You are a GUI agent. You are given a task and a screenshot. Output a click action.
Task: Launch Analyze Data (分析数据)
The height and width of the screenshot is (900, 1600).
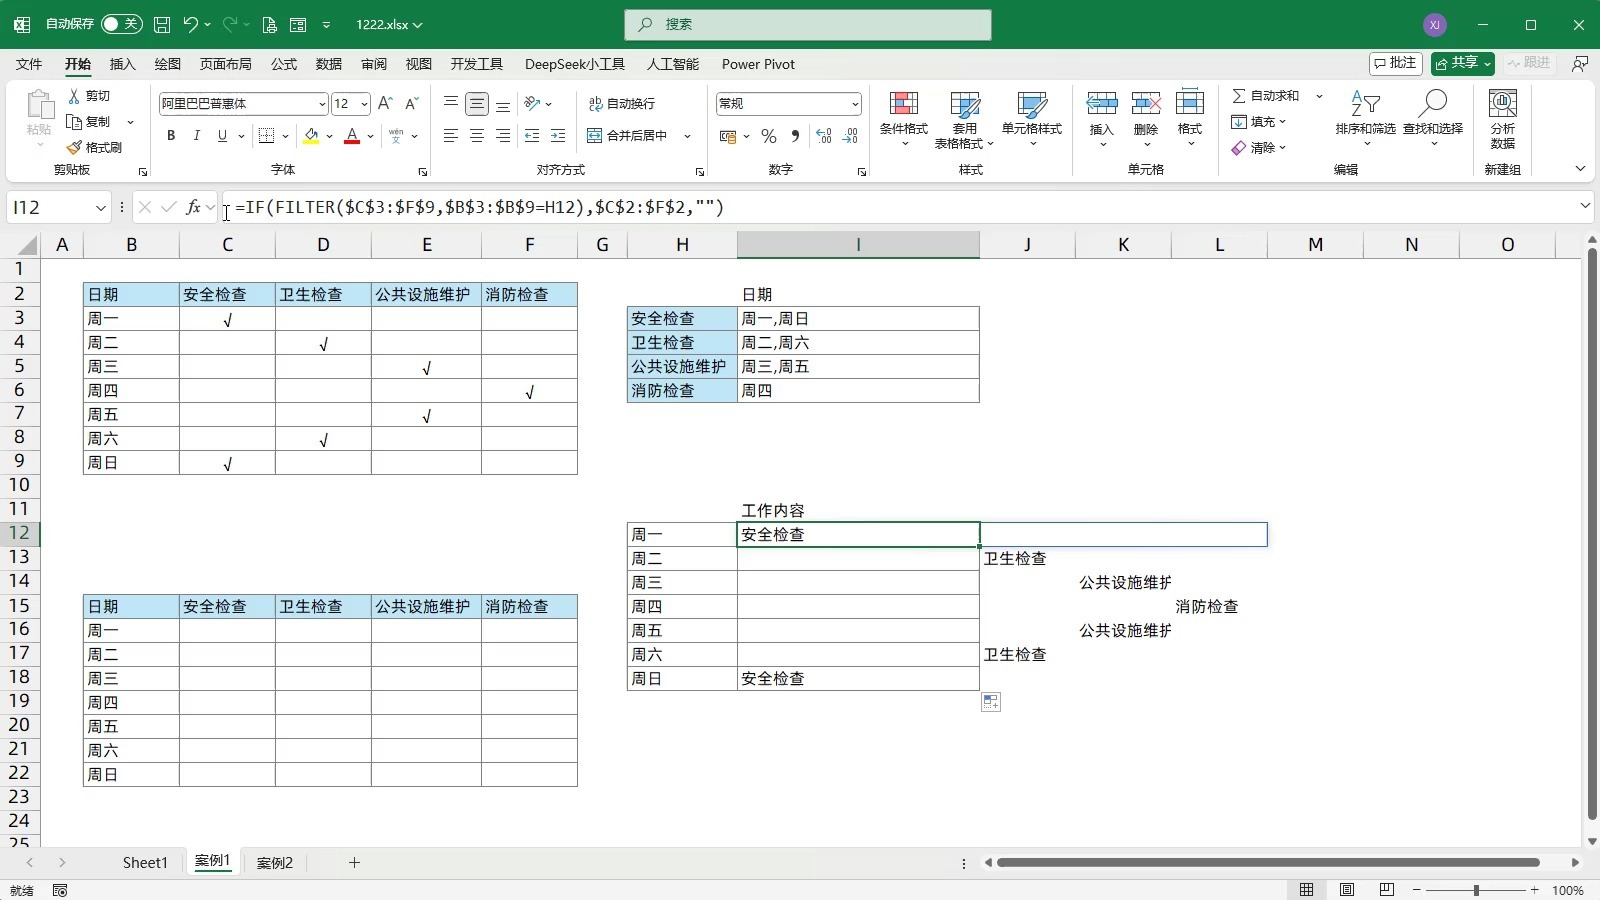[x=1501, y=118]
